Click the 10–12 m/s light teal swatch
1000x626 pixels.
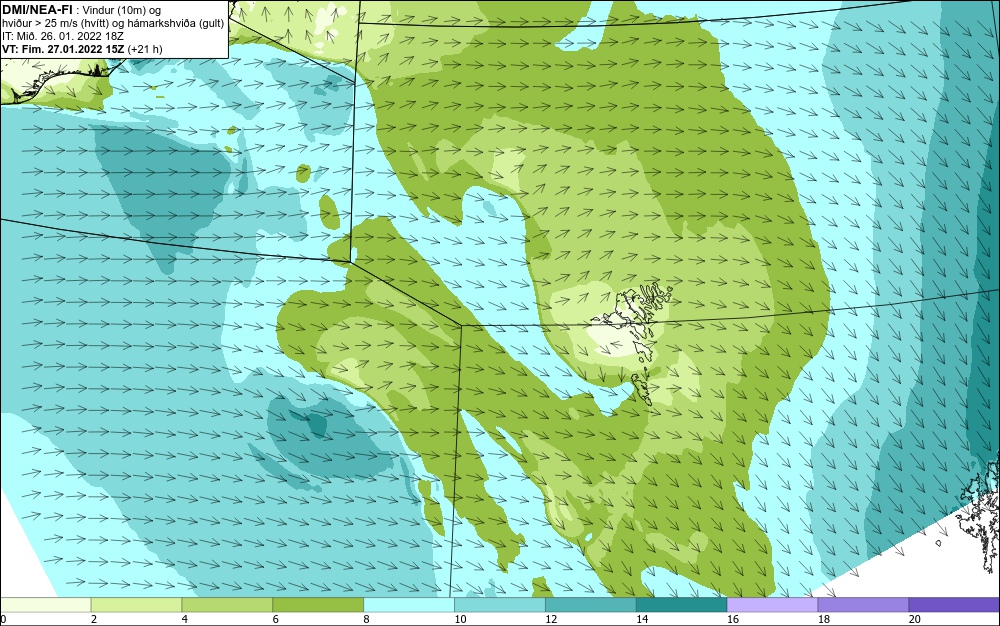[500, 604]
